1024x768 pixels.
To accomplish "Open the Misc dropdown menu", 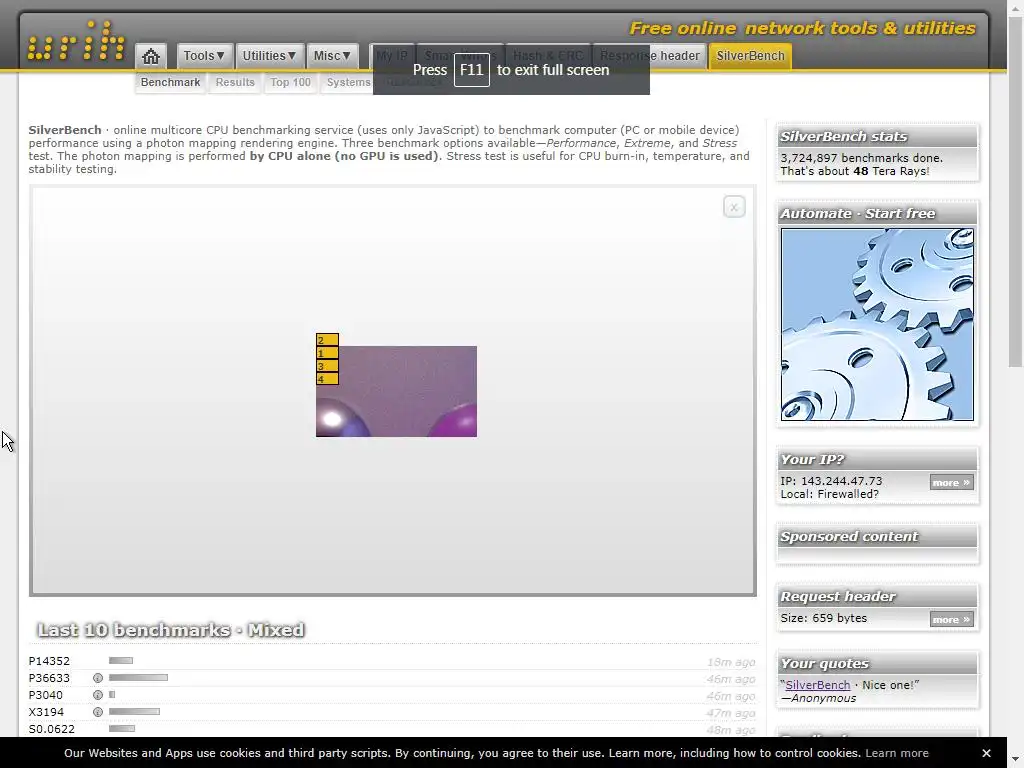I will 332,56.
